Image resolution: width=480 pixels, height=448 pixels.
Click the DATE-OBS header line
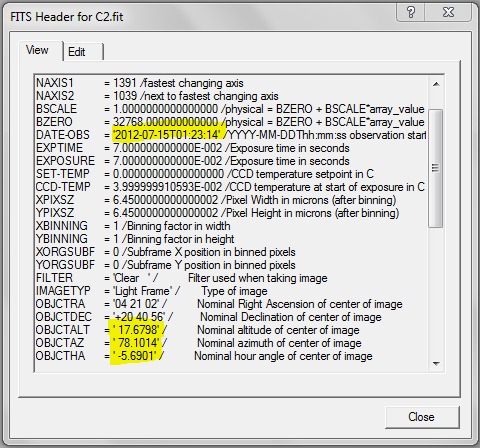[231, 135]
